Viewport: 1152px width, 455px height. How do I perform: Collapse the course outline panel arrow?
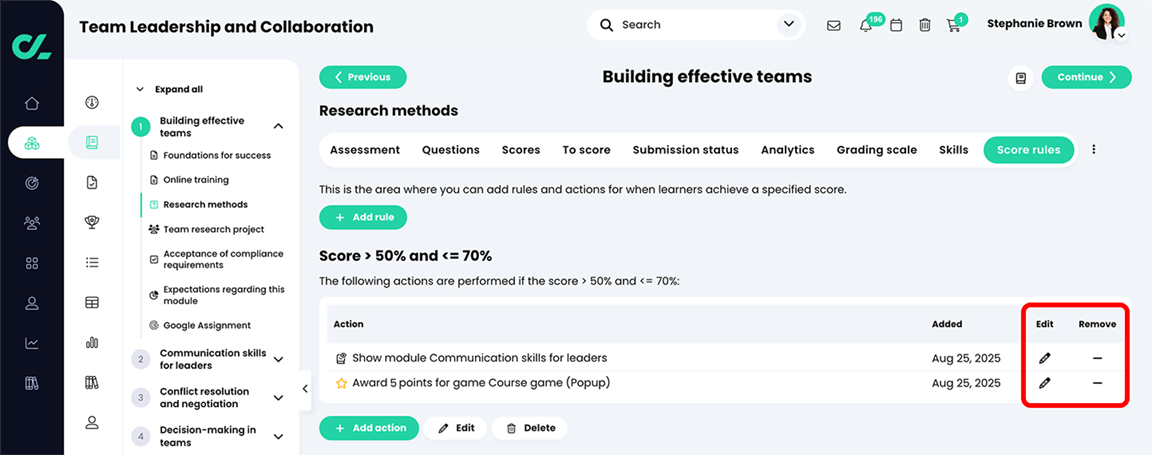coord(305,390)
